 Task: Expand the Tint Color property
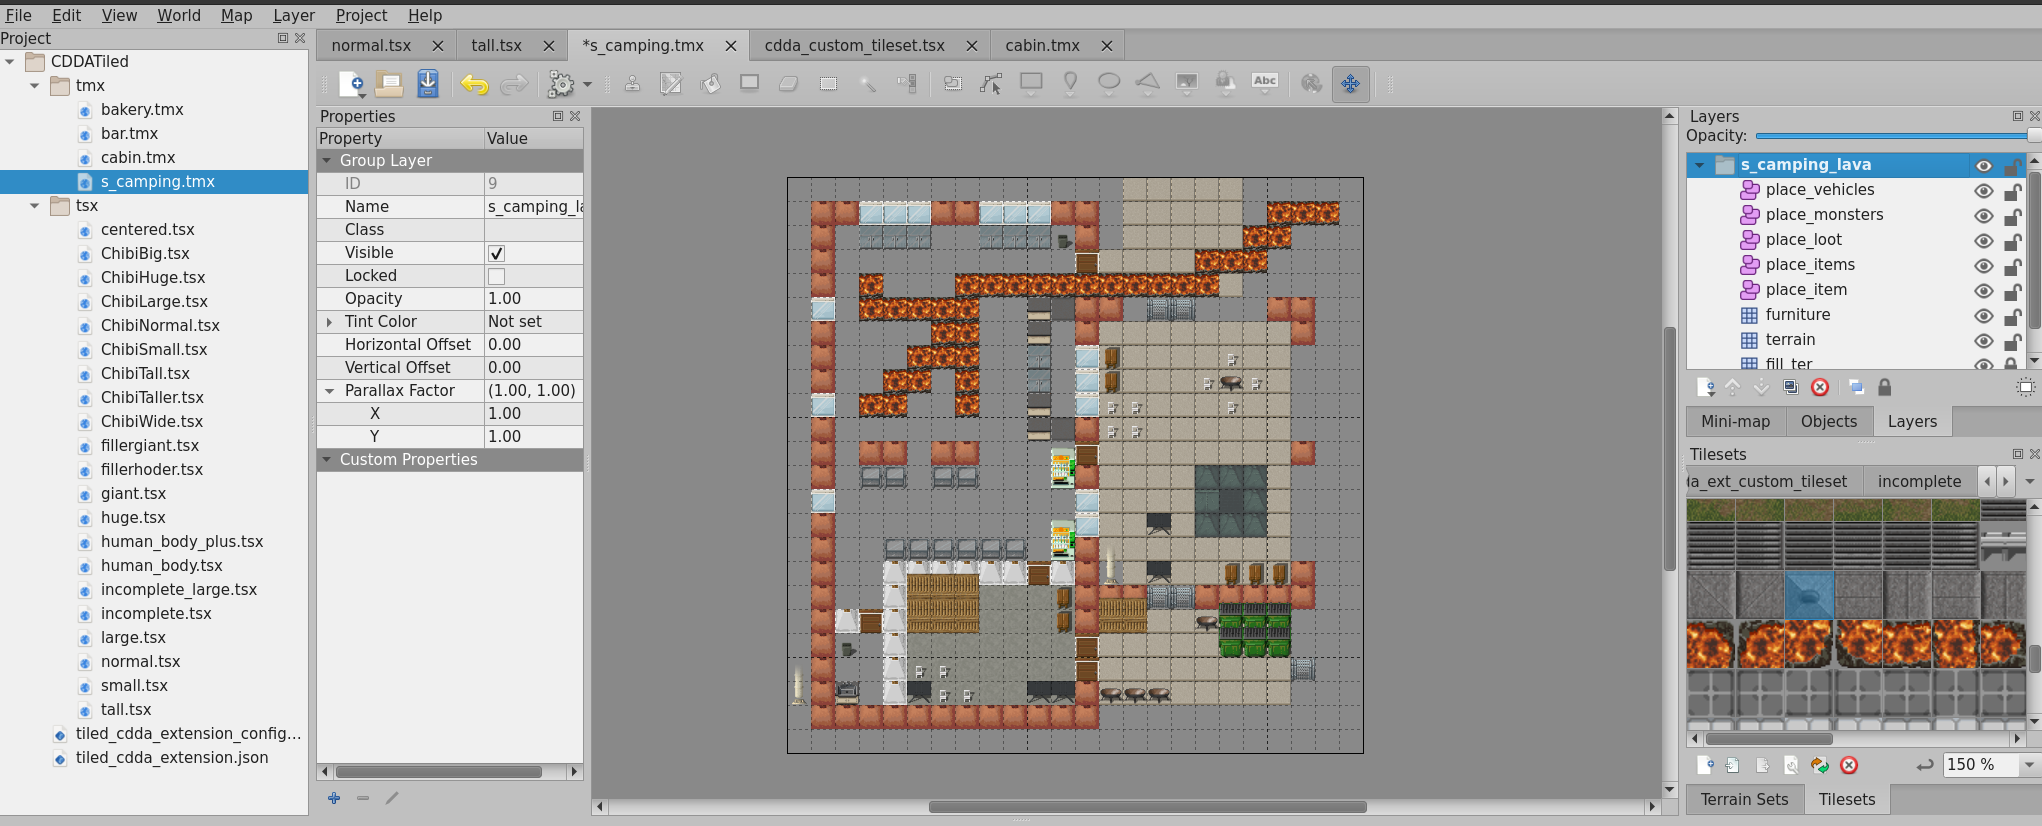pos(329,322)
